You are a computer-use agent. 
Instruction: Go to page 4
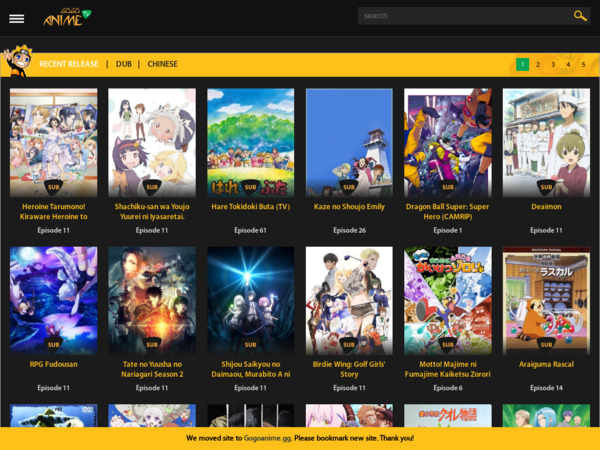pos(568,64)
